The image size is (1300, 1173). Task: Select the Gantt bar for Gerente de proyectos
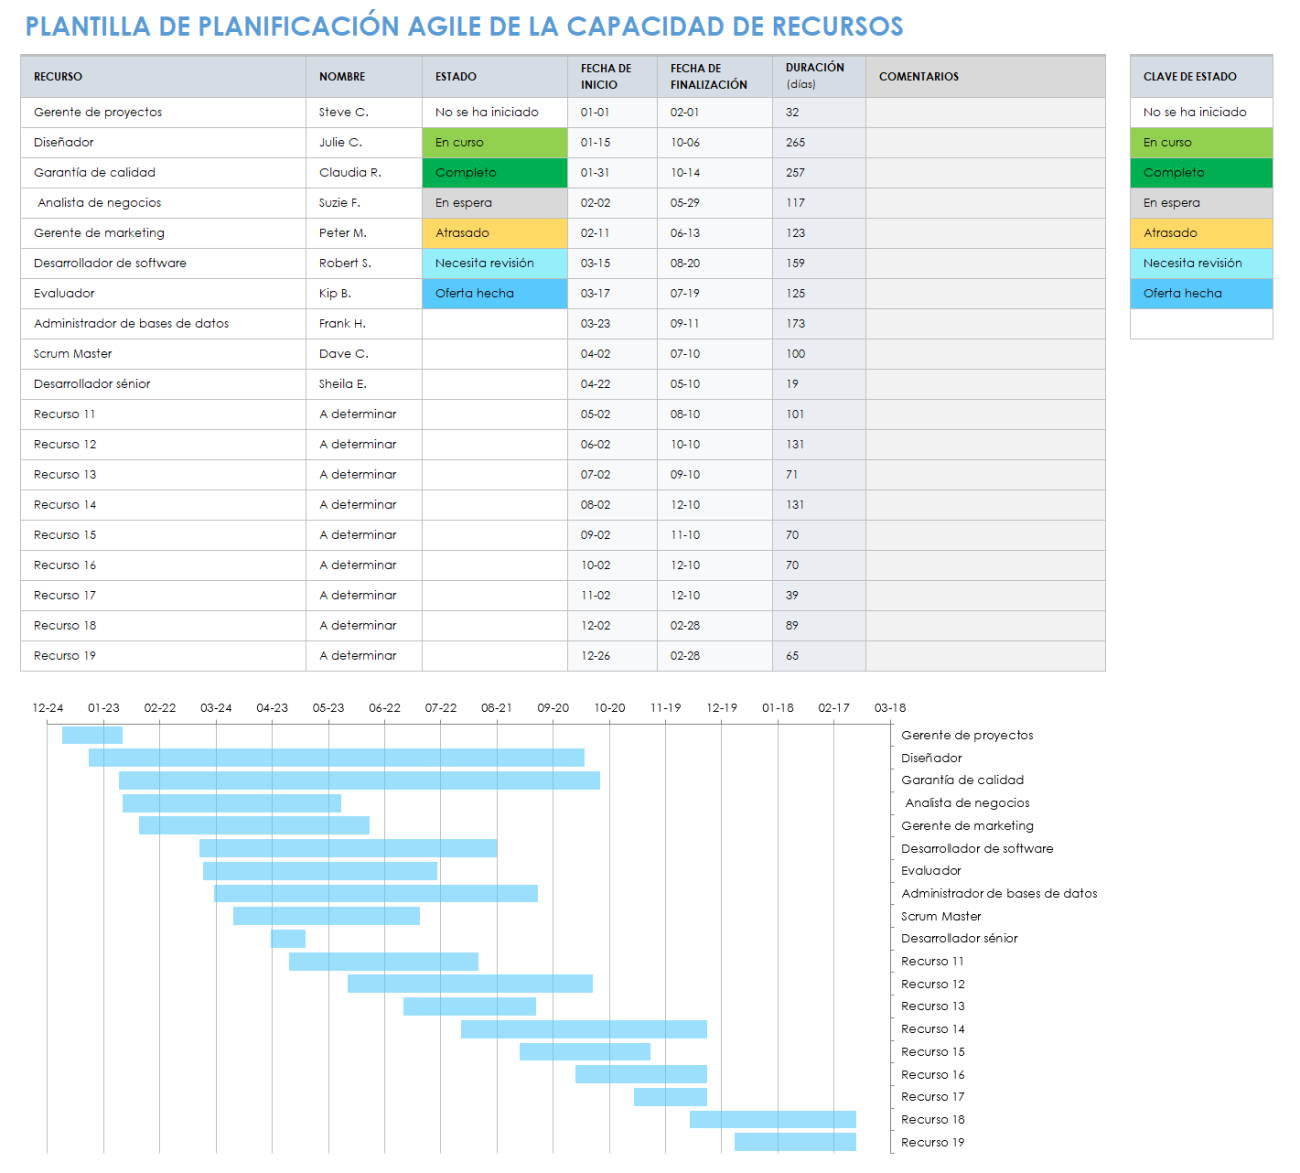click(x=91, y=734)
